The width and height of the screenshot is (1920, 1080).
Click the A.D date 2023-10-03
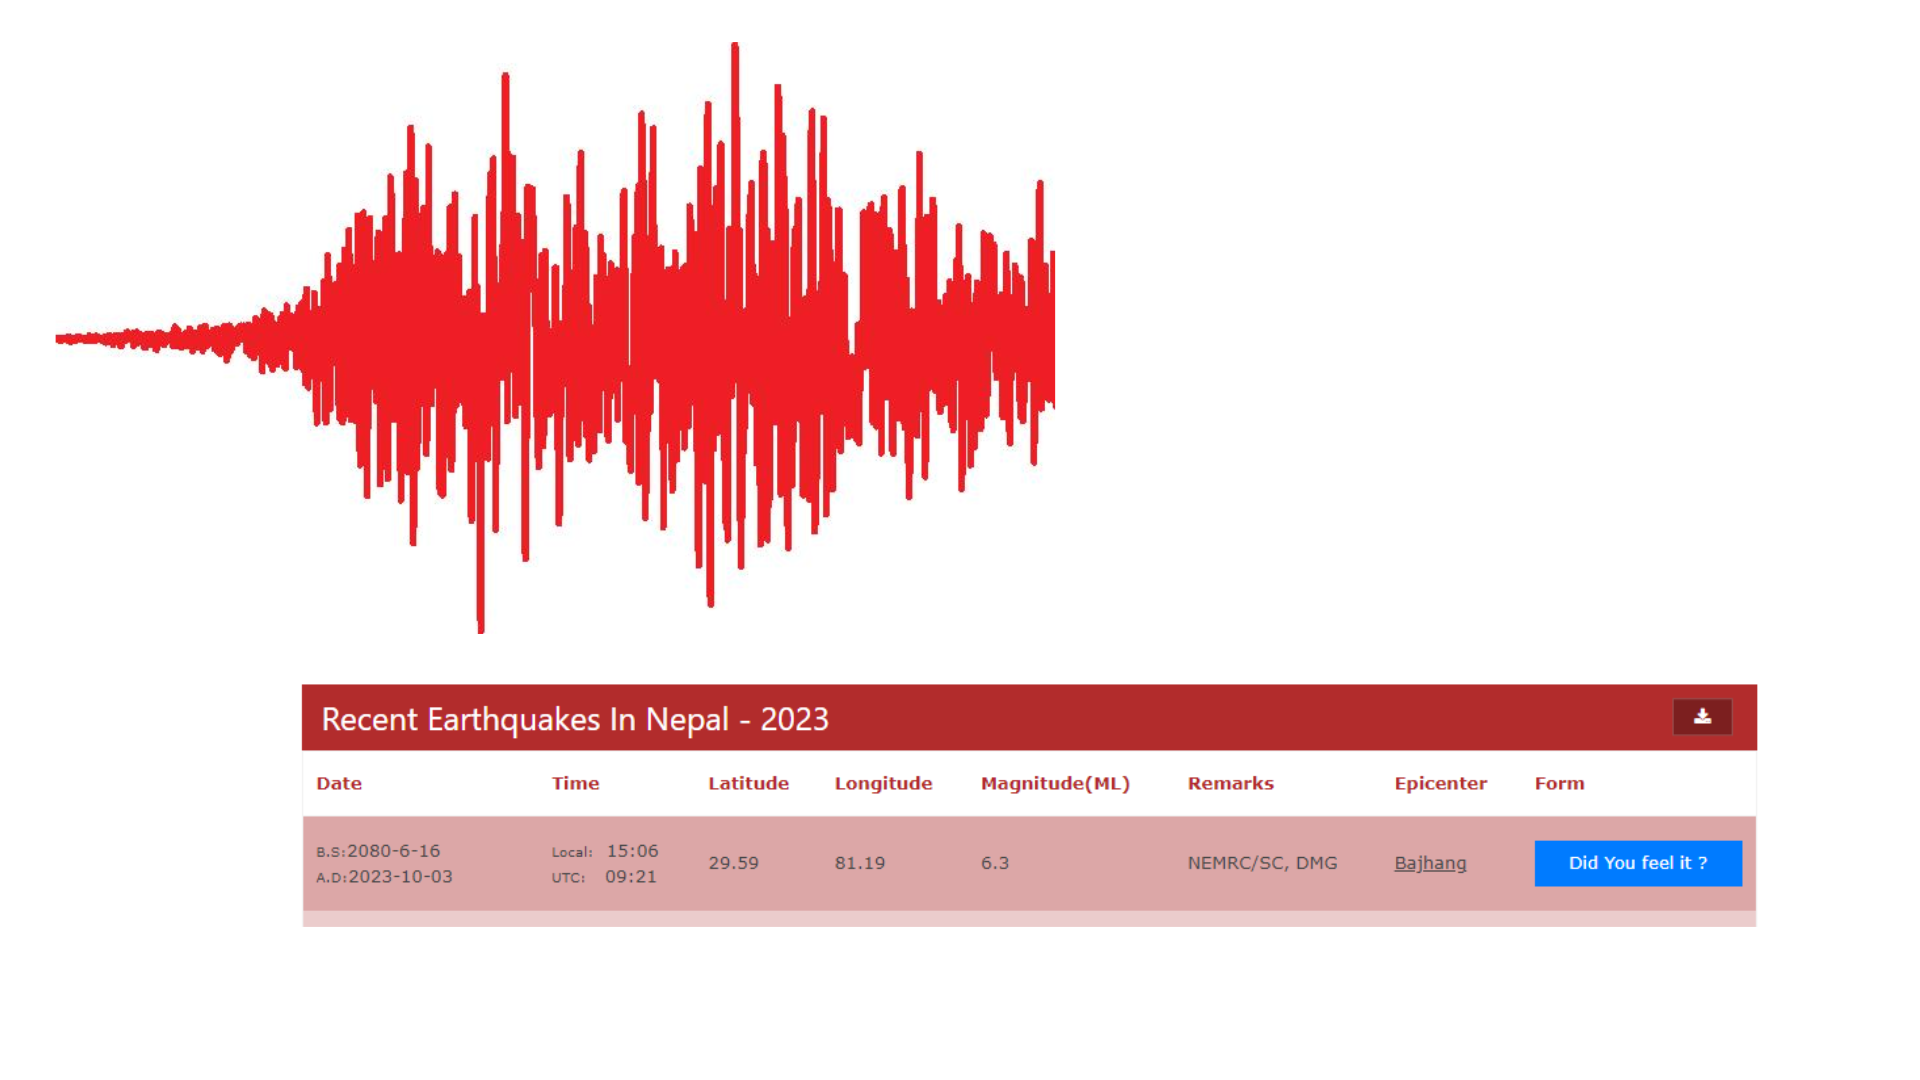point(400,877)
